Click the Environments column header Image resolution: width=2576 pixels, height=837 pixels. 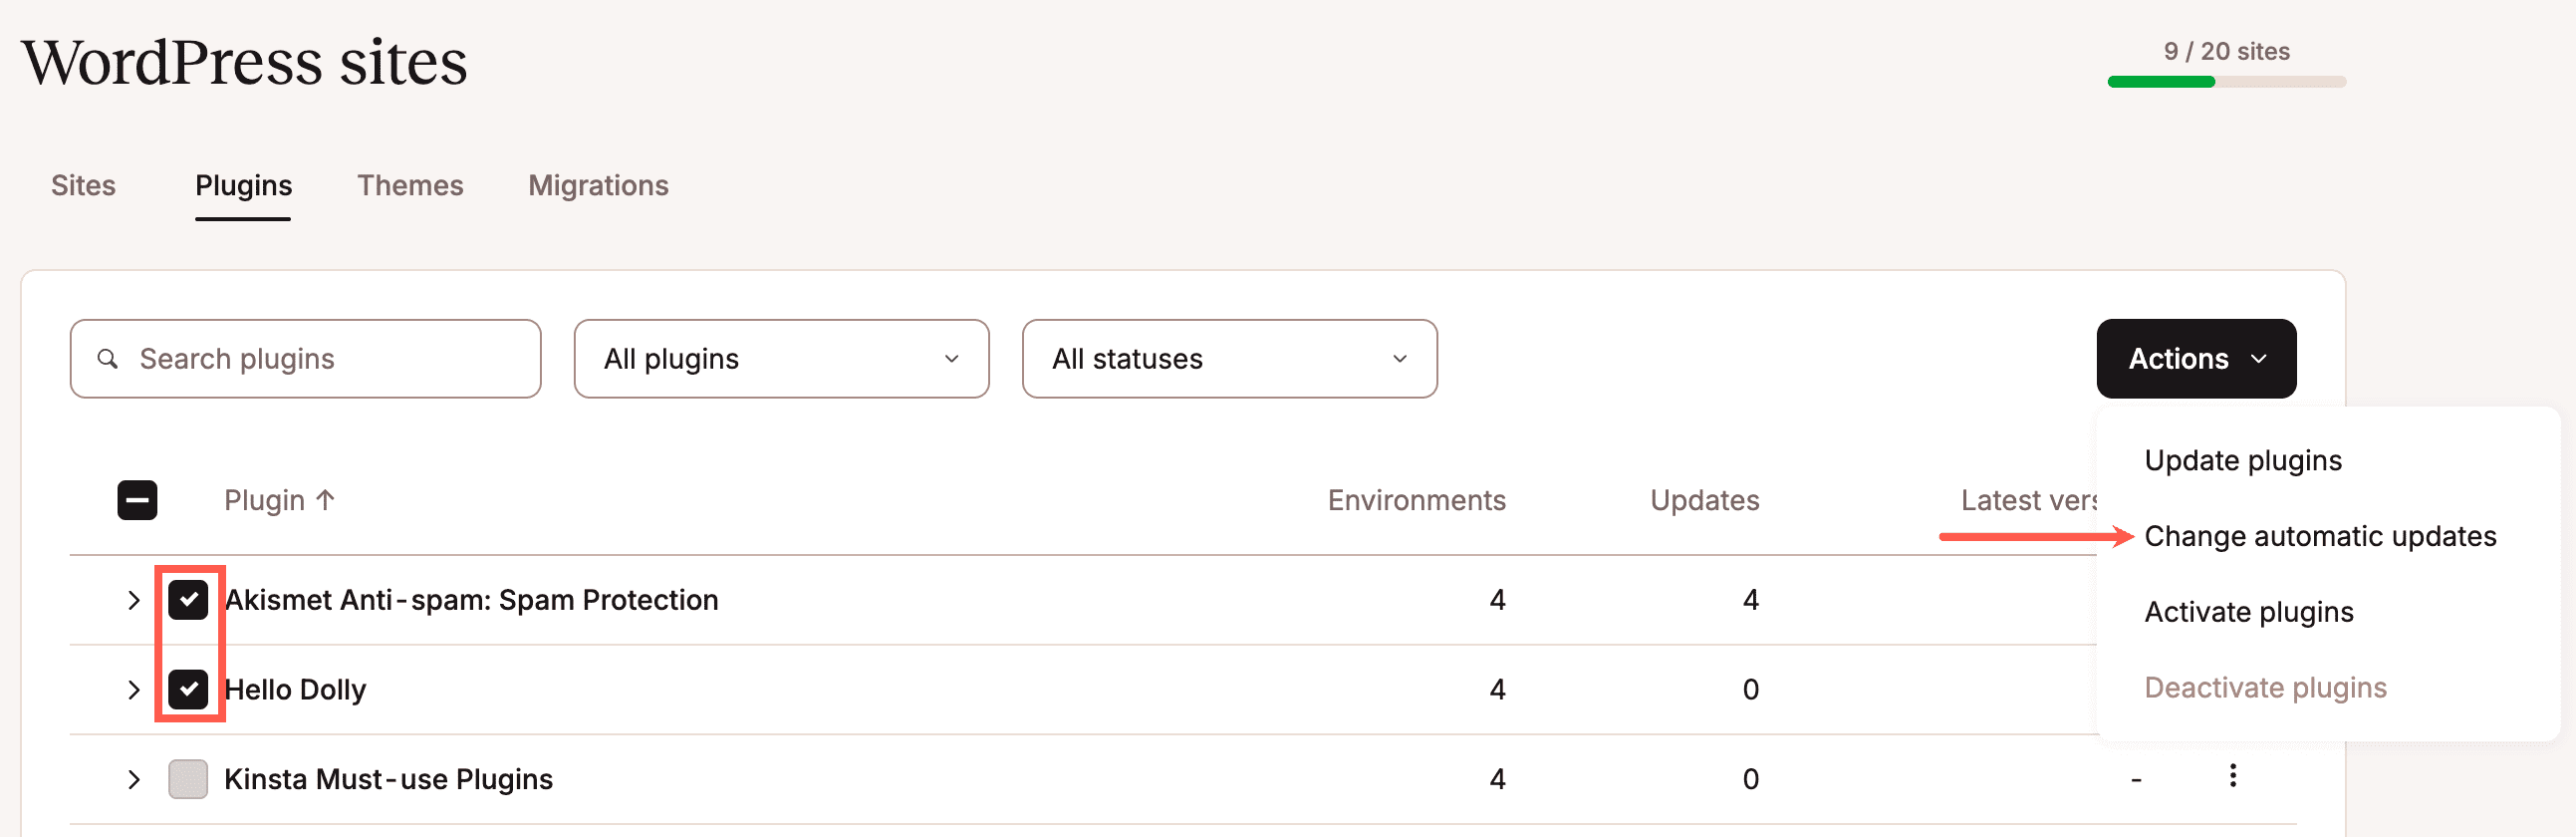pos(1416,500)
